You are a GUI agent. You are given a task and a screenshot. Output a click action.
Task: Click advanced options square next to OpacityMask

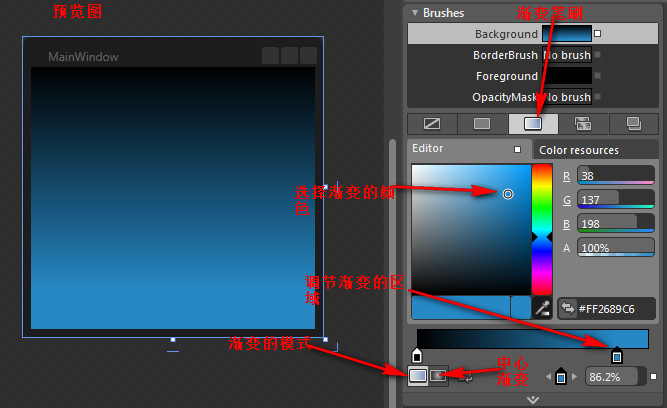pos(598,97)
